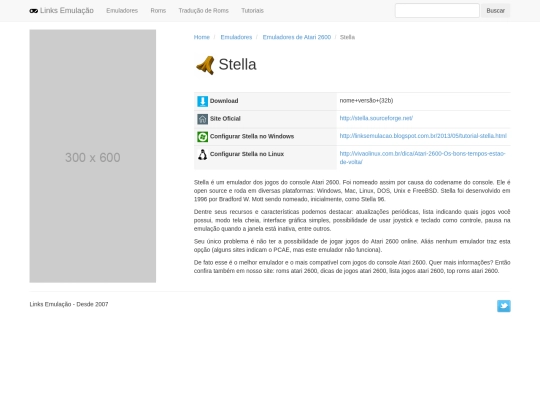Click the 300 x 600 ad placeholder

pos(93,156)
